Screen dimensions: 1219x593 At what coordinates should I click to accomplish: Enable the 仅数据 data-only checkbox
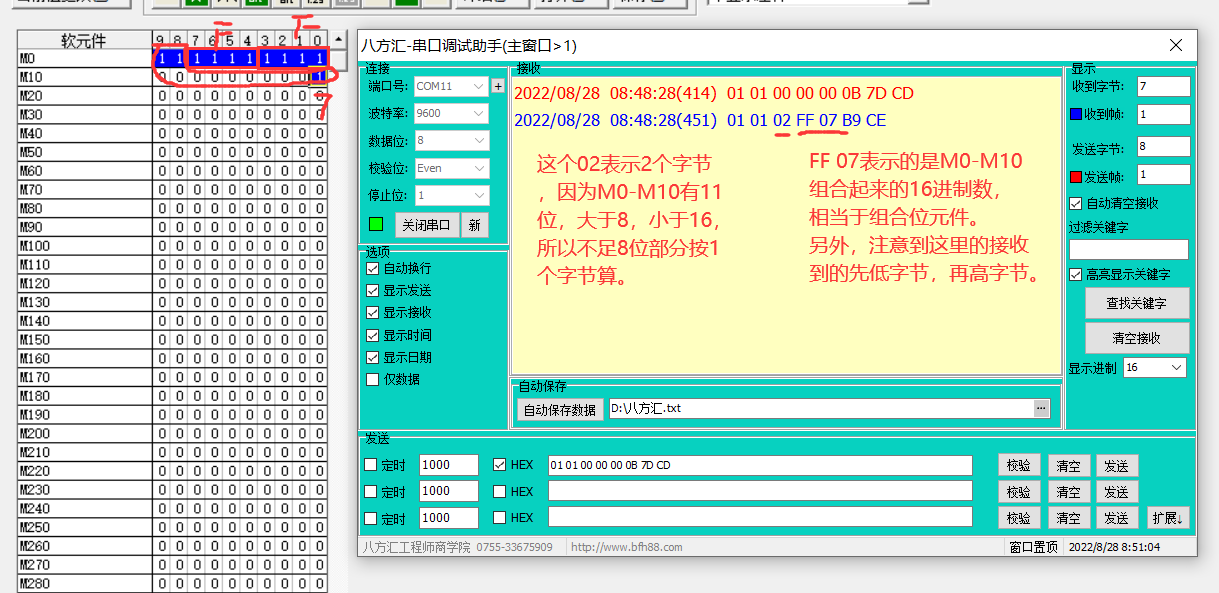[373, 379]
